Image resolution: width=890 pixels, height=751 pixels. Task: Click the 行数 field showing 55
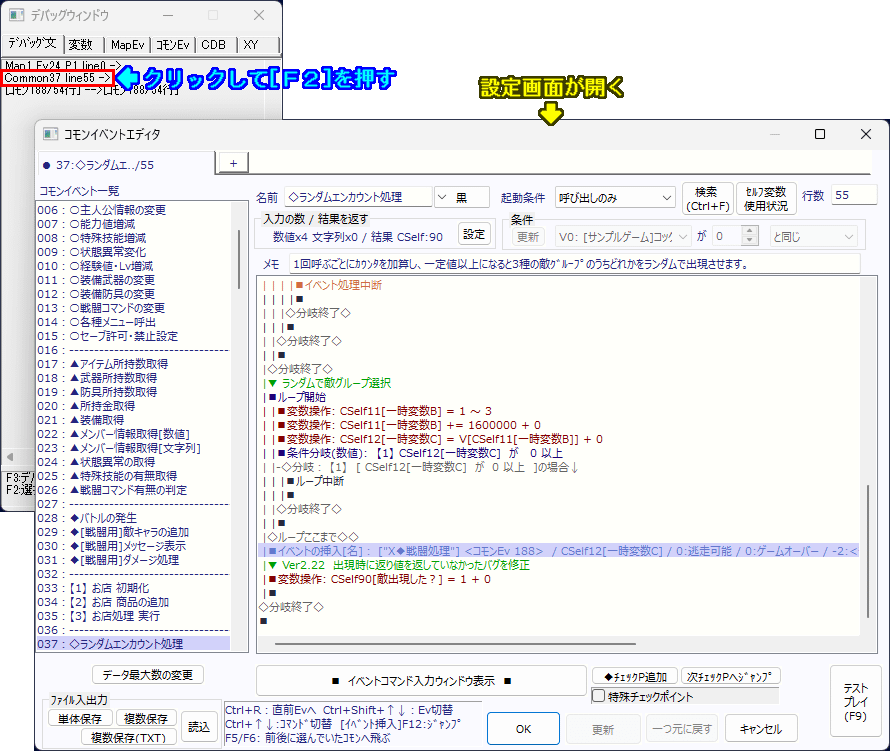854,195
